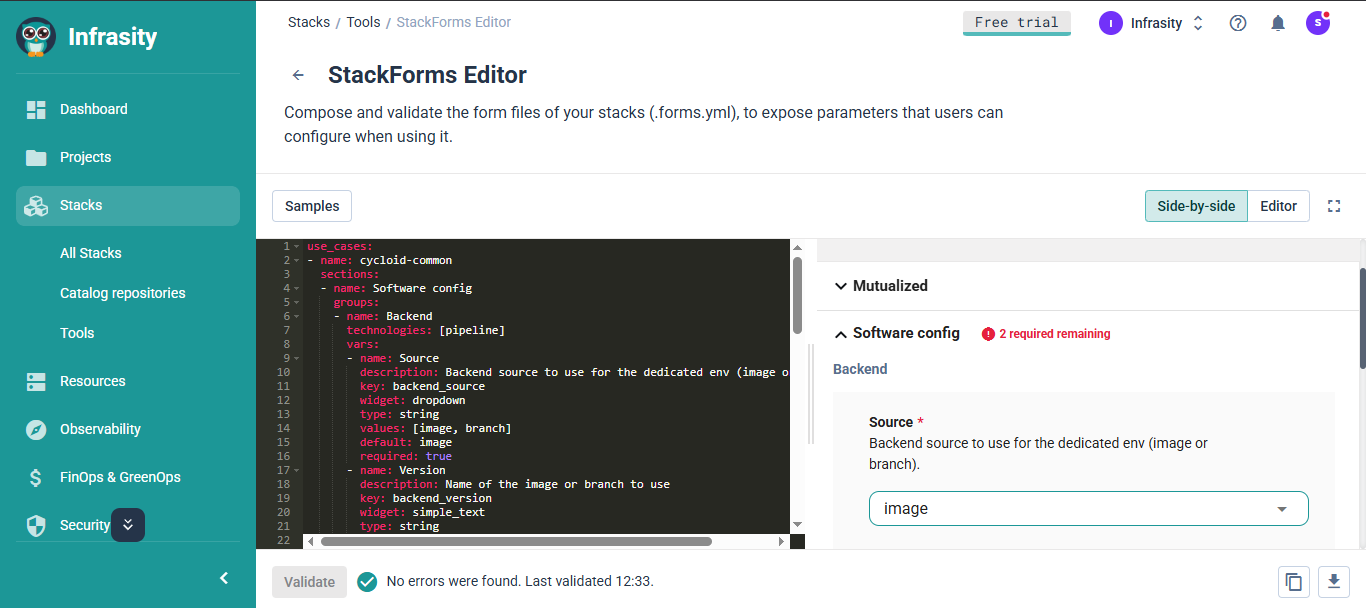Switch to Side-by-side view
1366x608 pixels.
point(1196,206)
